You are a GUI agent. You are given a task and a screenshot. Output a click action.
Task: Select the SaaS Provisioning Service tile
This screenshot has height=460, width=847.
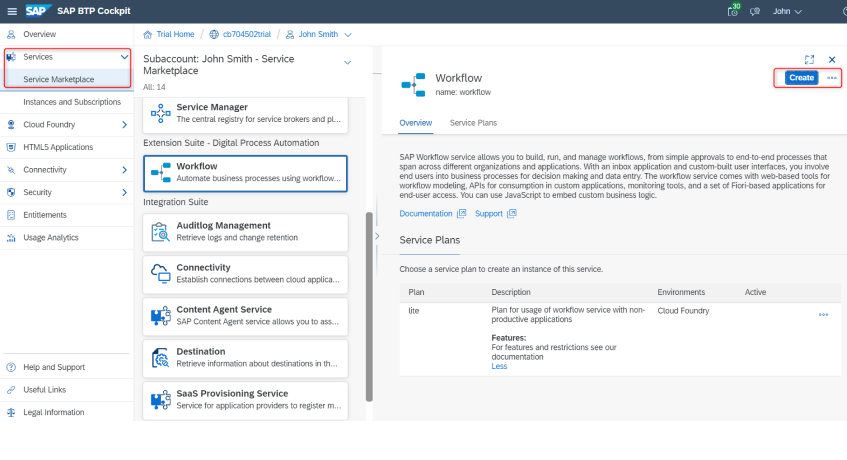[x=246, y=400]
